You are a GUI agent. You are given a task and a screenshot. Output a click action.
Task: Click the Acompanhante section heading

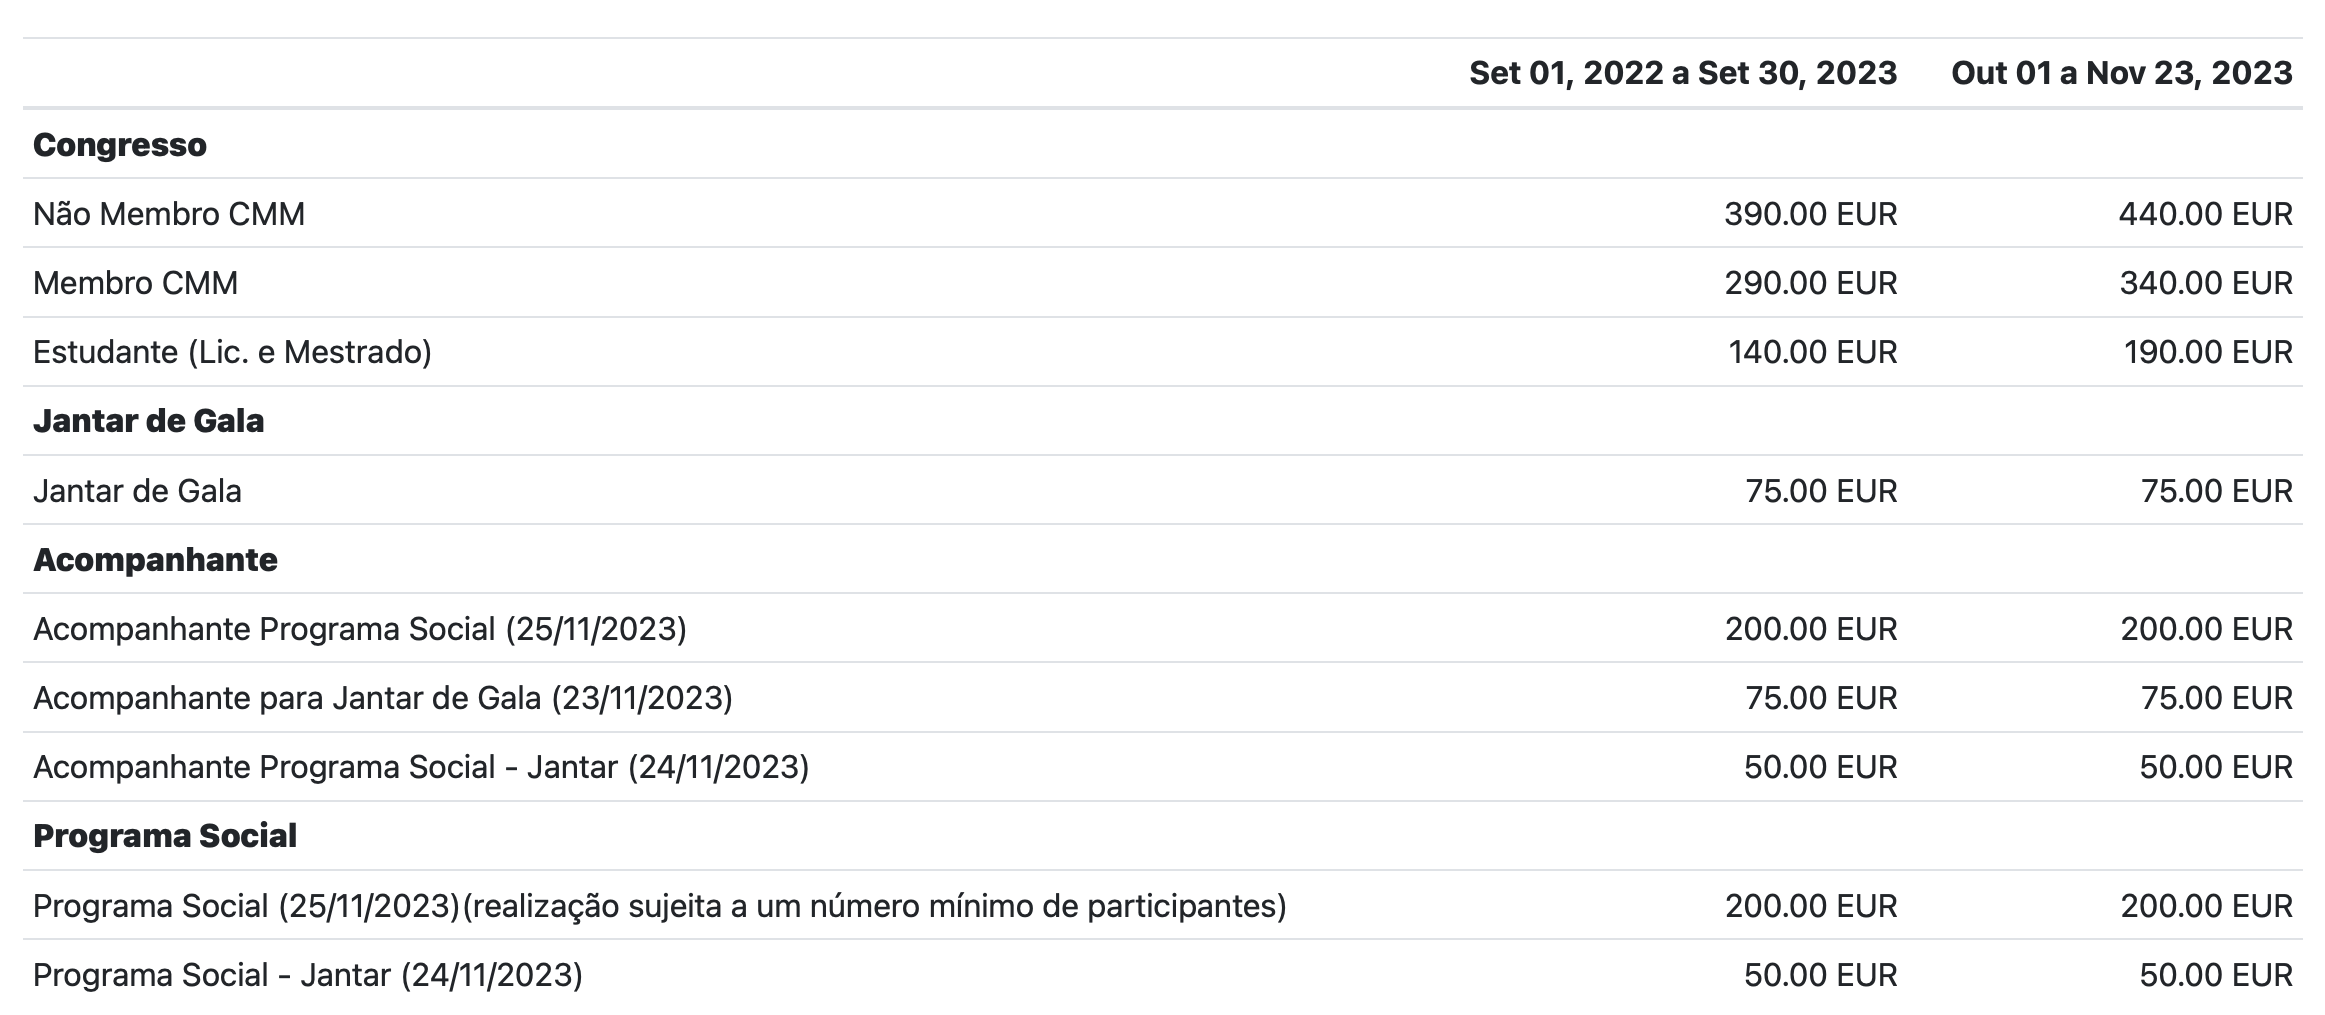[x=155, y=560]
